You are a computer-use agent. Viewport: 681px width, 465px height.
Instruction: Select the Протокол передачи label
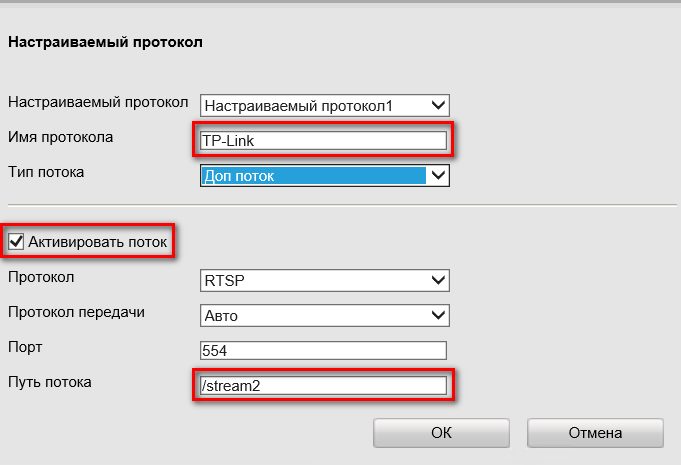[76, 312]
